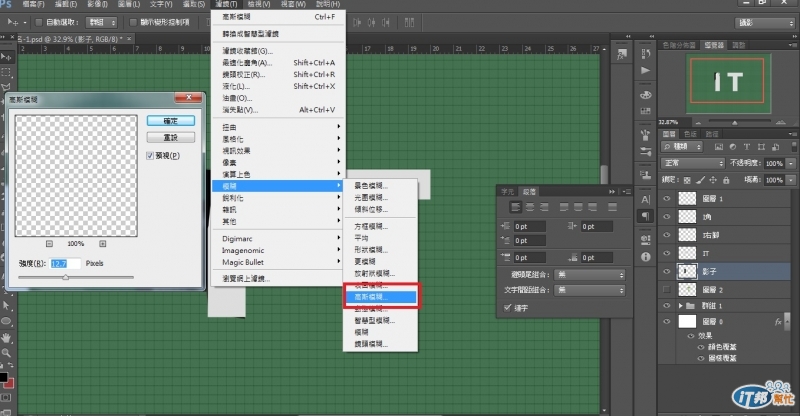Viewport: 800px width, 416px height.
Task: Open the Clone Source stamp panel icon
Action: (645, 176)
